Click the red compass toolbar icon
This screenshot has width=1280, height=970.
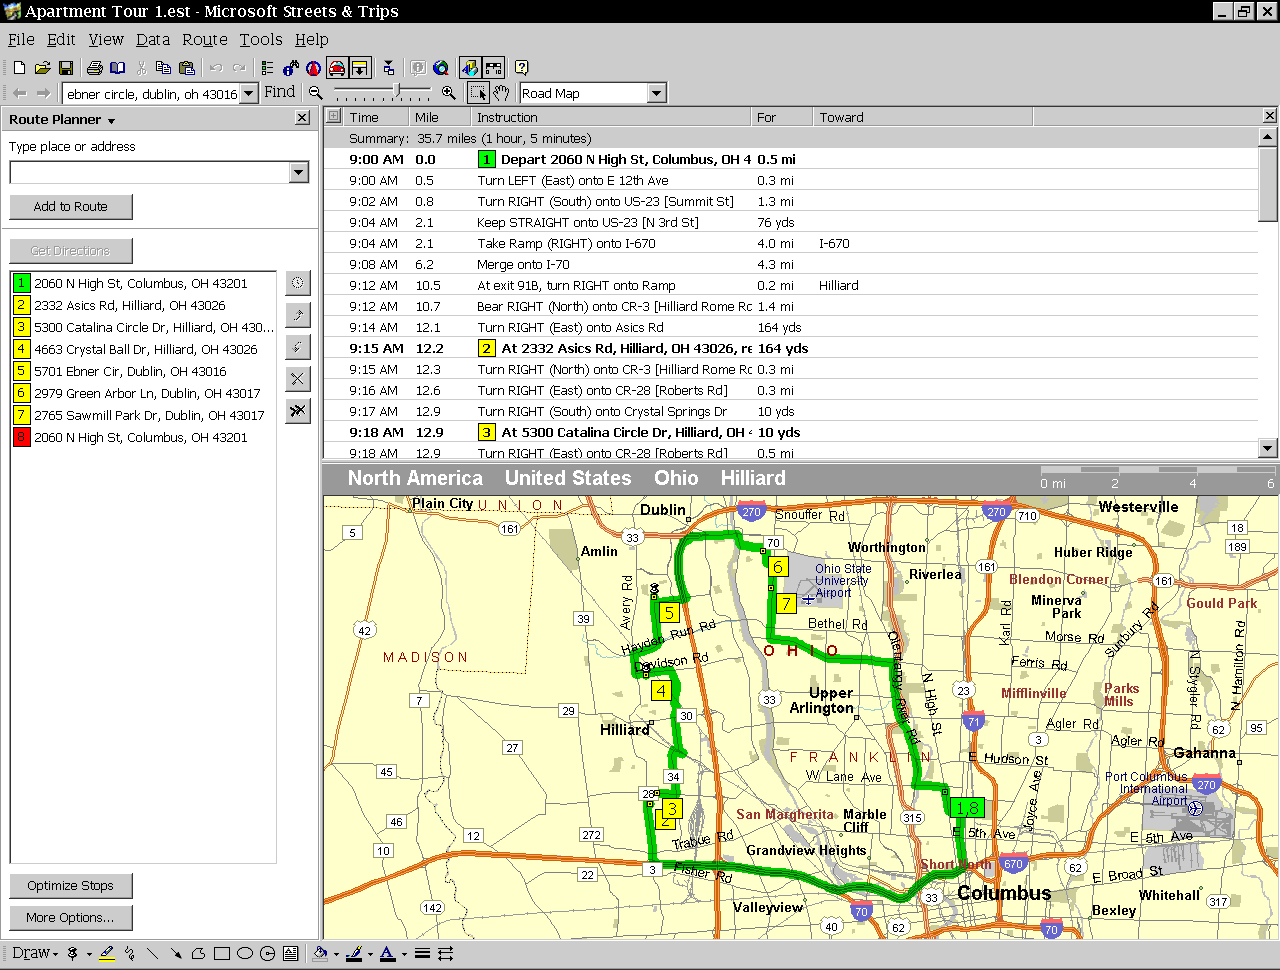click(x=313, y=68)
